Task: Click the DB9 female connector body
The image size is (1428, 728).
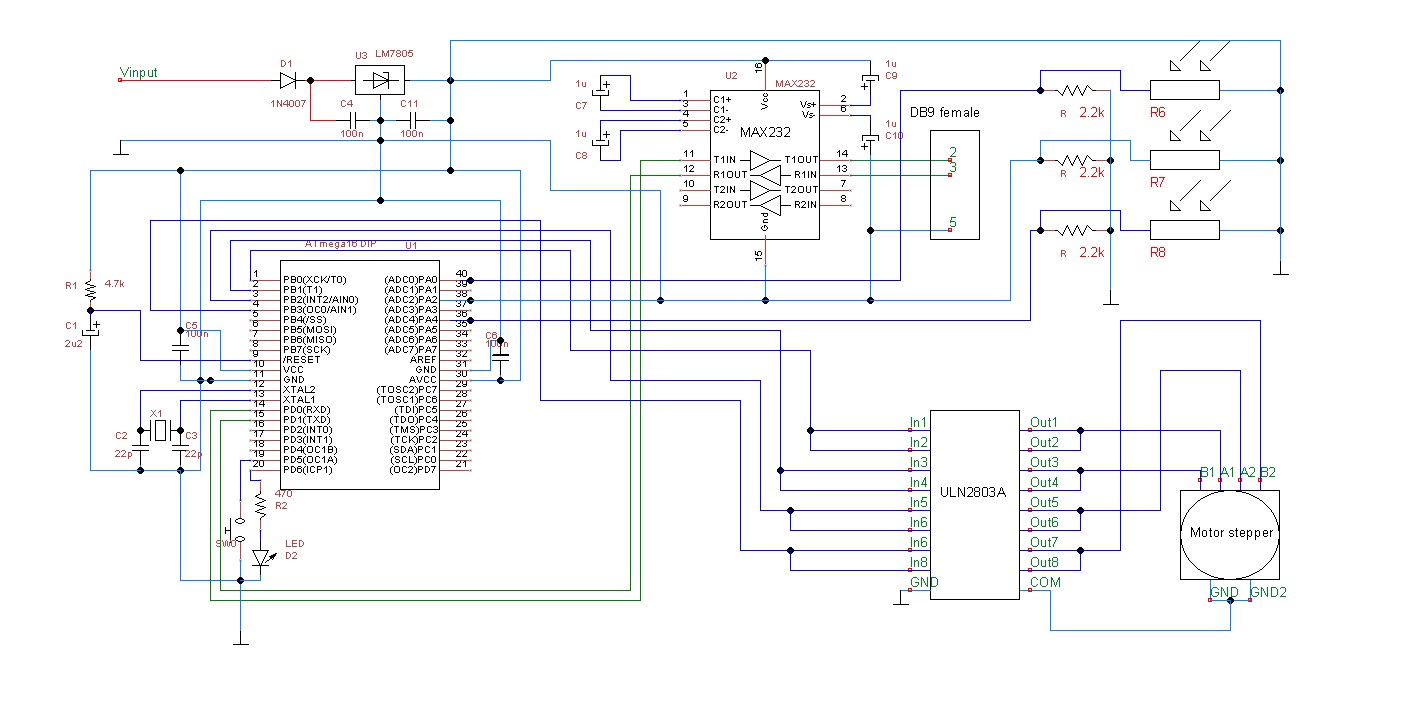Action: (x=955, y=185)
